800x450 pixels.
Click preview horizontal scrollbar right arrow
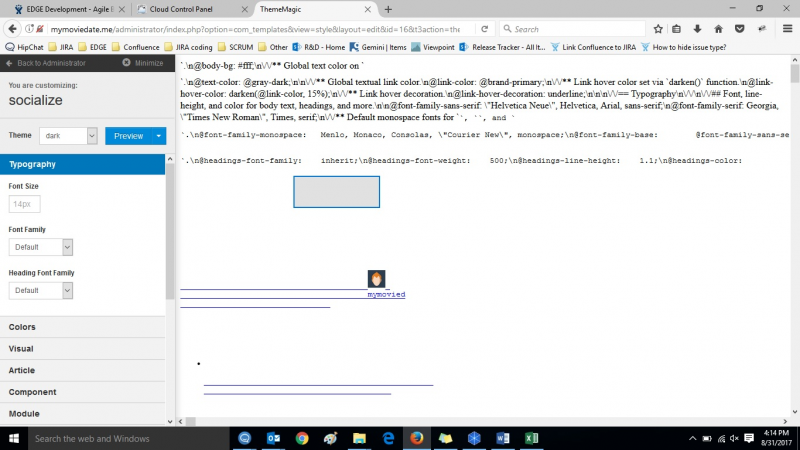pyautogui.click(x=785, y=421)
